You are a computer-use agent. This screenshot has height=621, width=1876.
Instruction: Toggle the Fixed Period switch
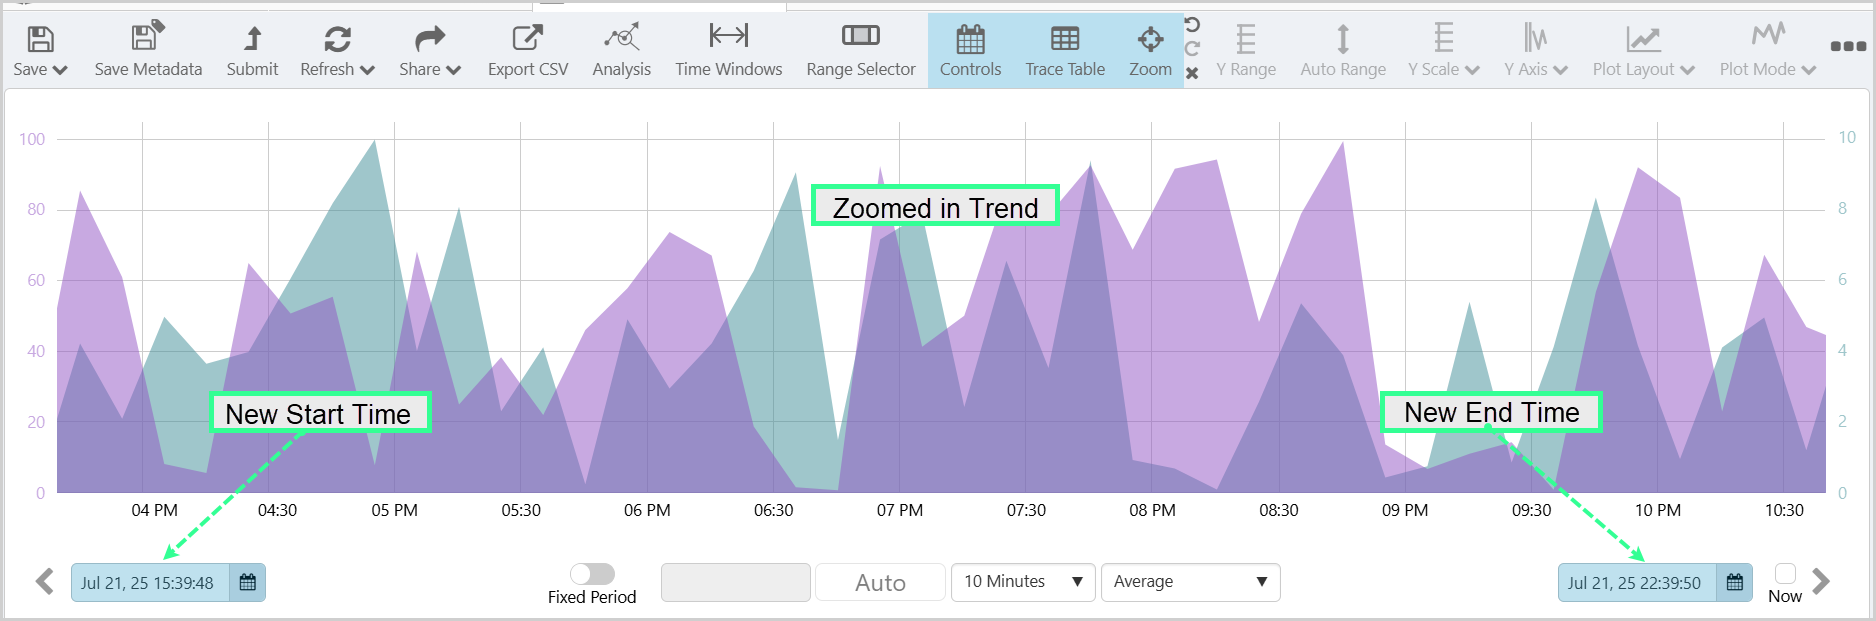pyautogui.click(x=592, y=573)
